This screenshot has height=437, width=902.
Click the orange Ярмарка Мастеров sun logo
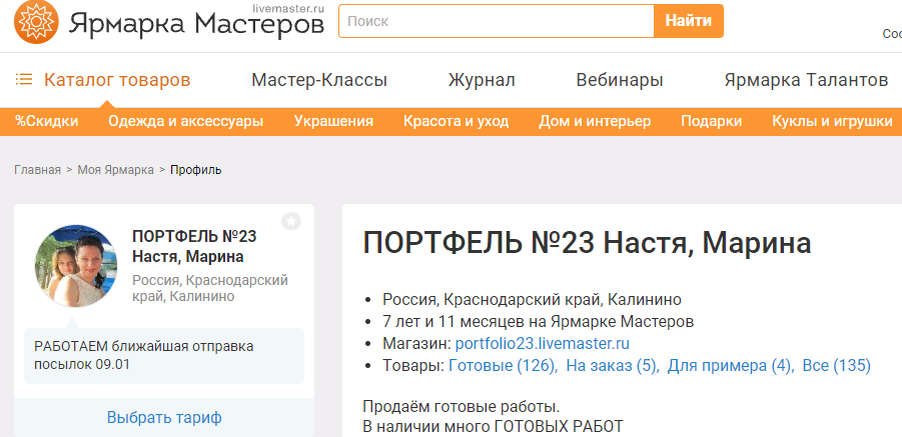(36, 22)
